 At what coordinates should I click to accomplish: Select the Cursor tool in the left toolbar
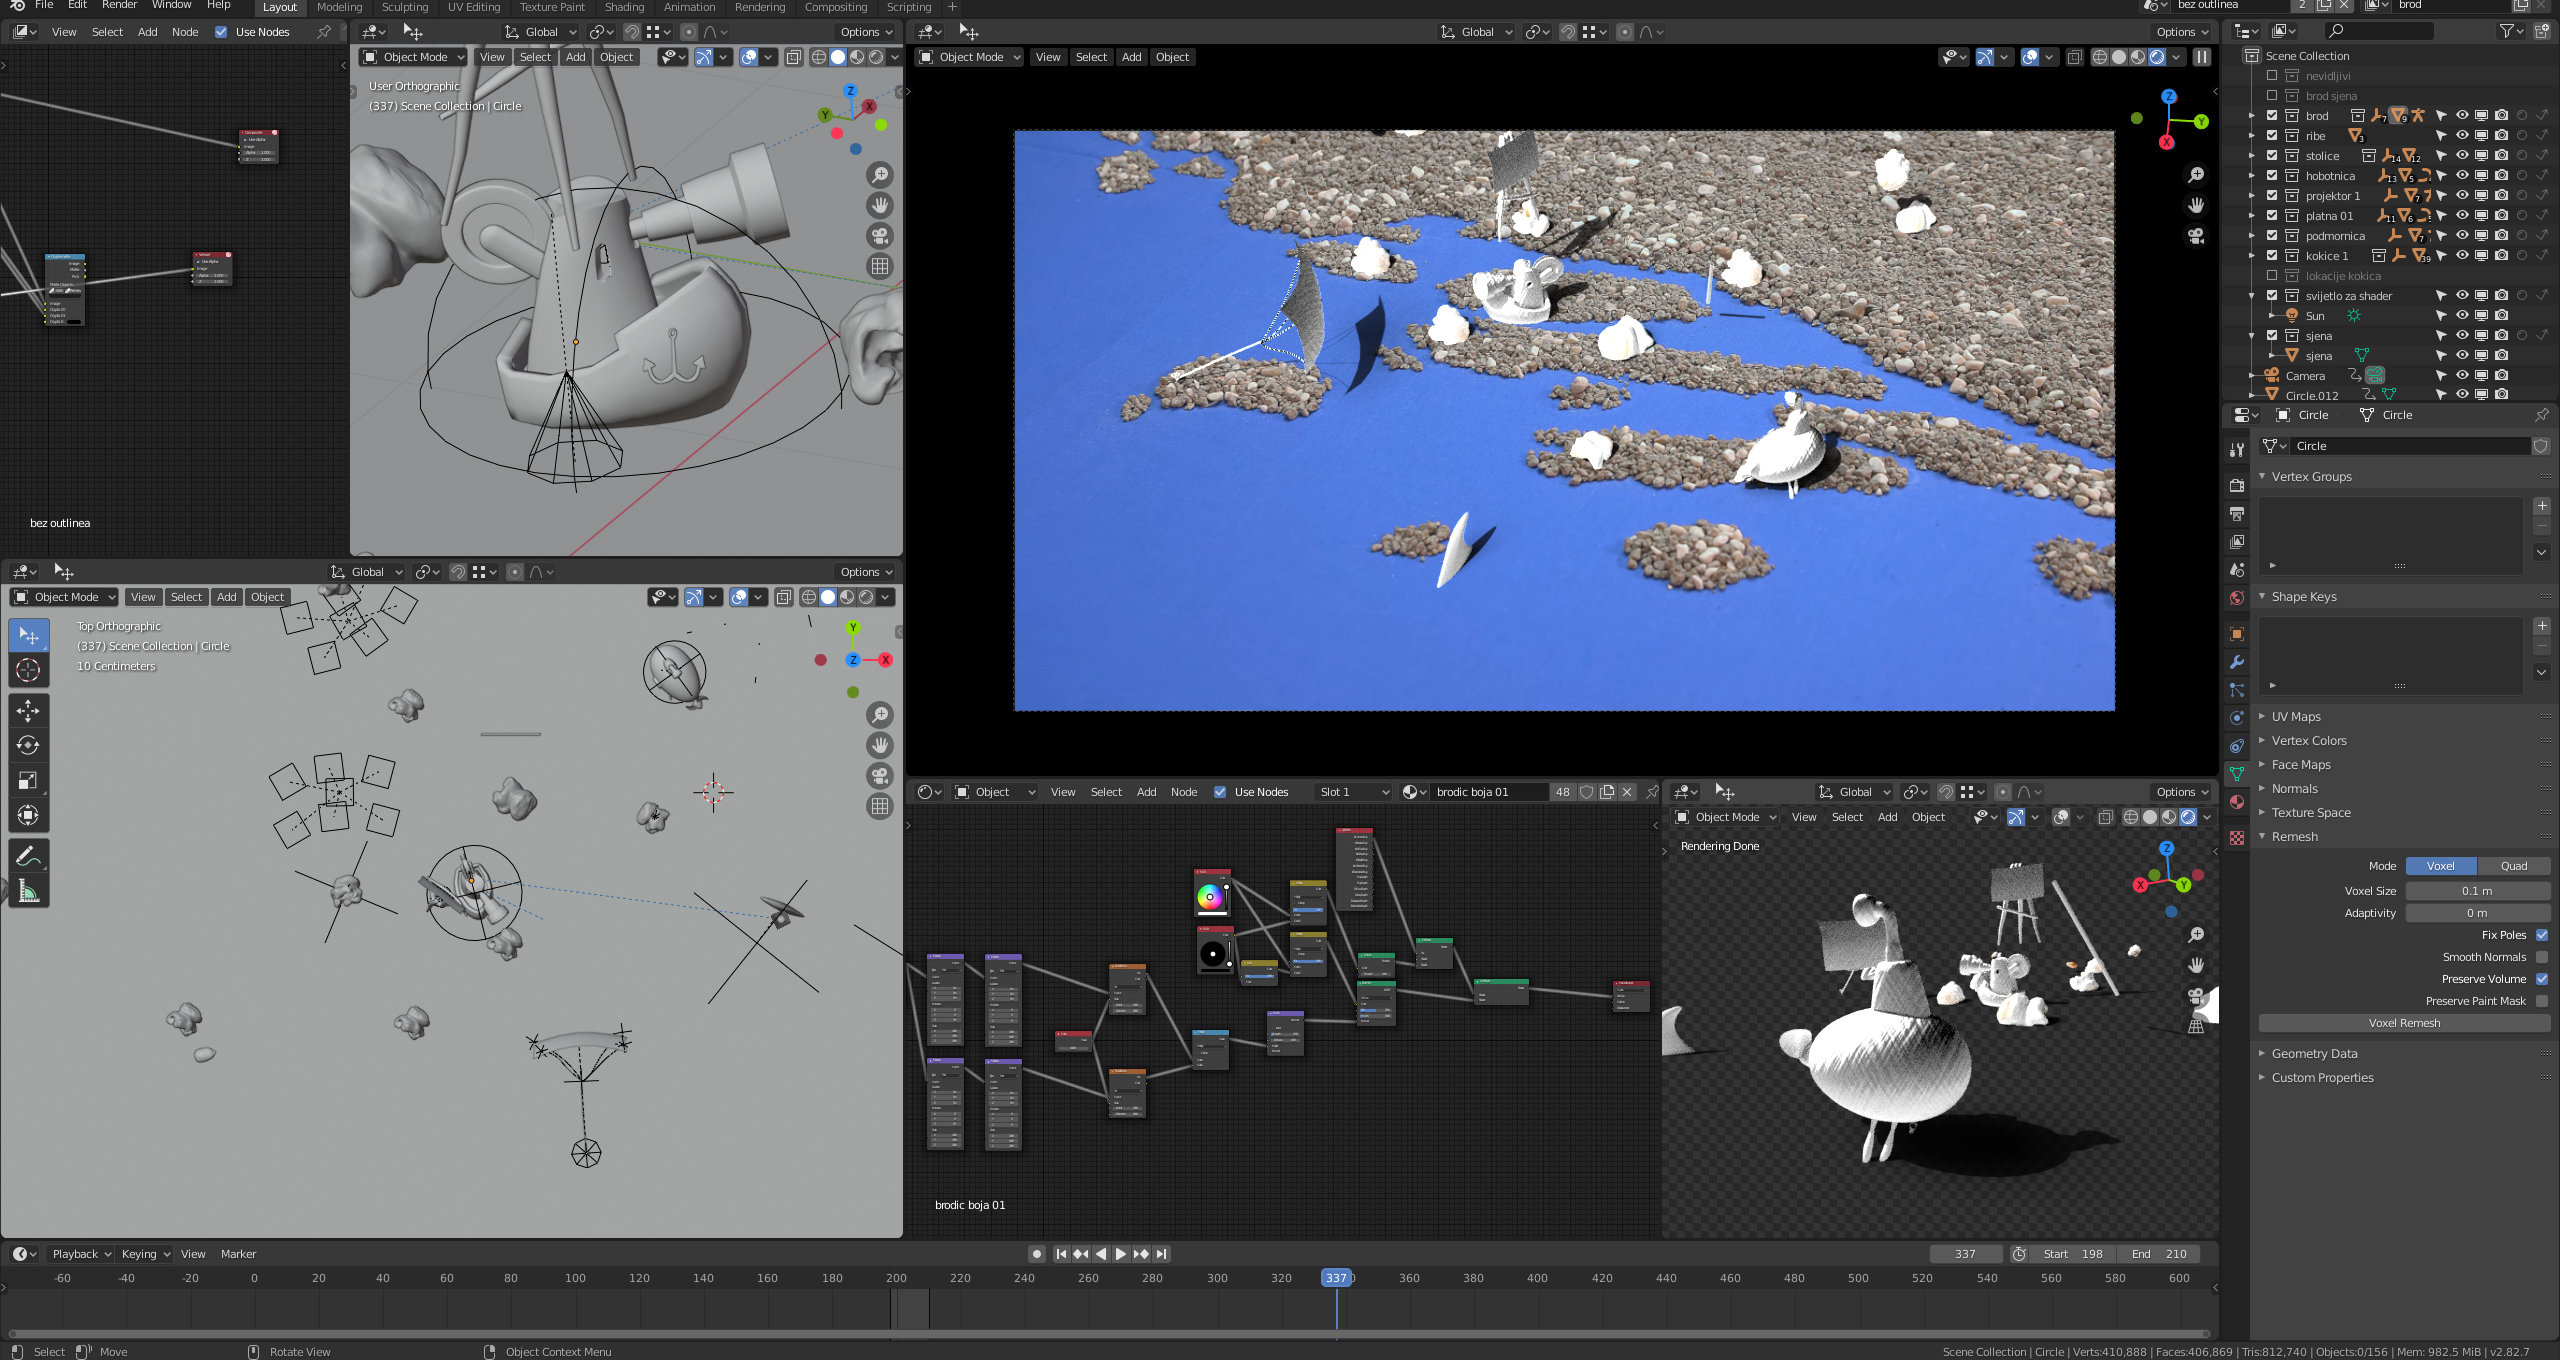click(28, 670)
